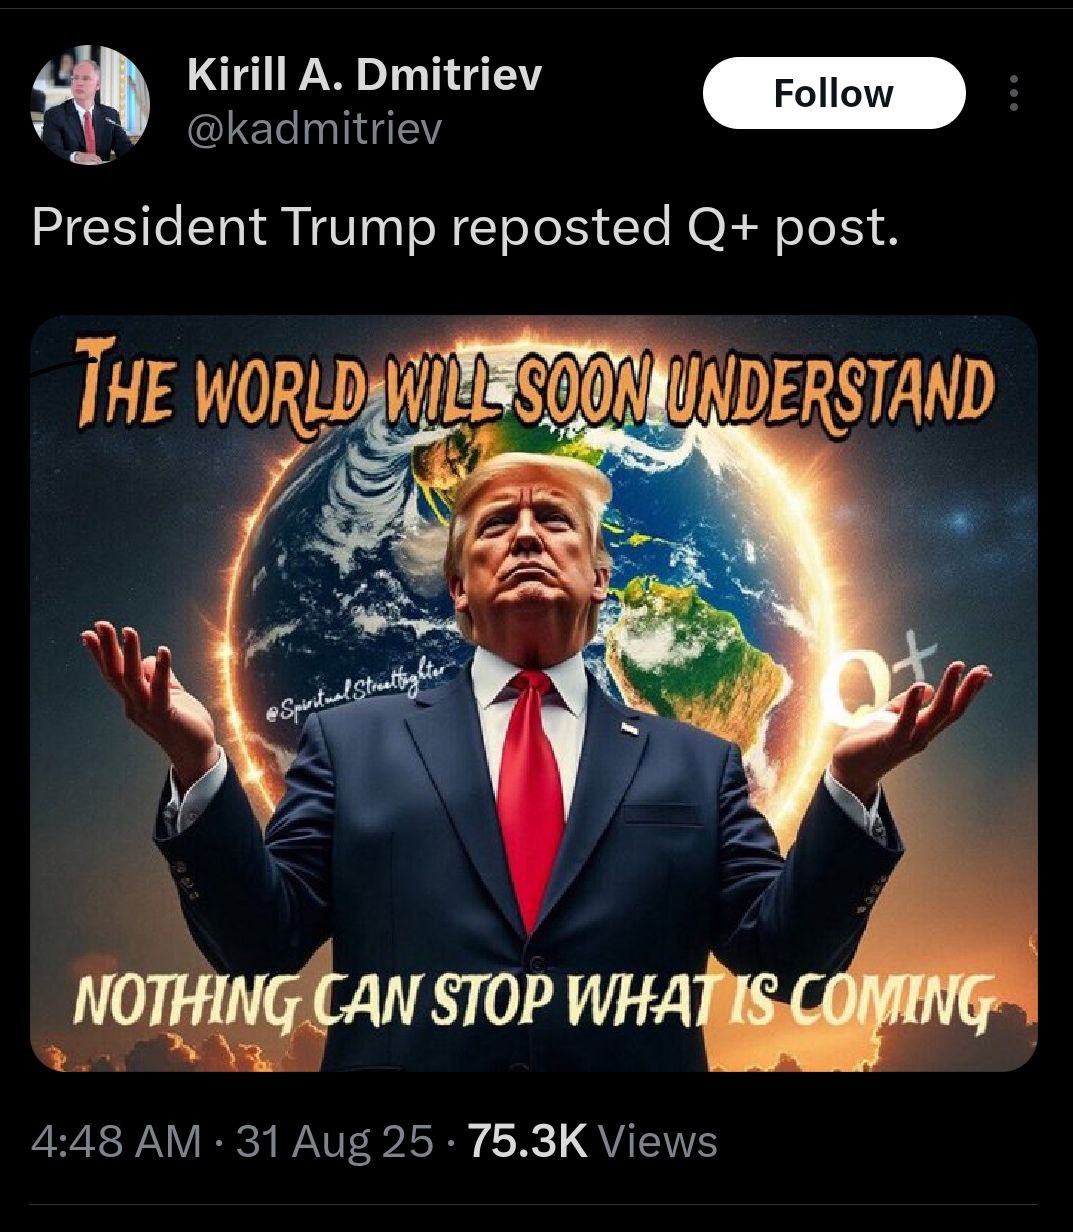Open Kirill A. Dmitriev's profile avatar
This screenshot has height=1232, width=1073.
pos(90,105)
